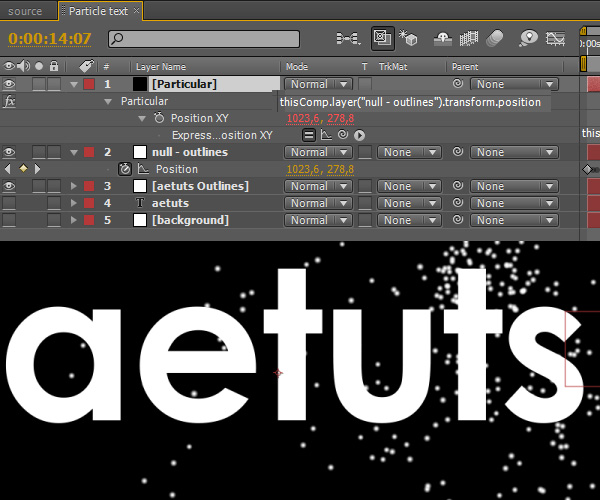Screen dimensions: 600x500
Task: Click expression graph icon
Action: pos(326,135)
